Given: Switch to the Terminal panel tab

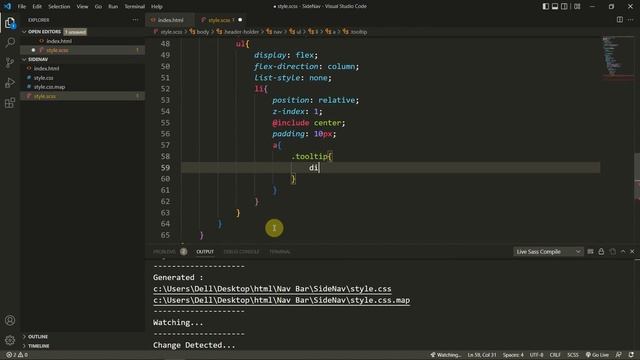Looking at the screenshot, I should [x=280, y=252].
